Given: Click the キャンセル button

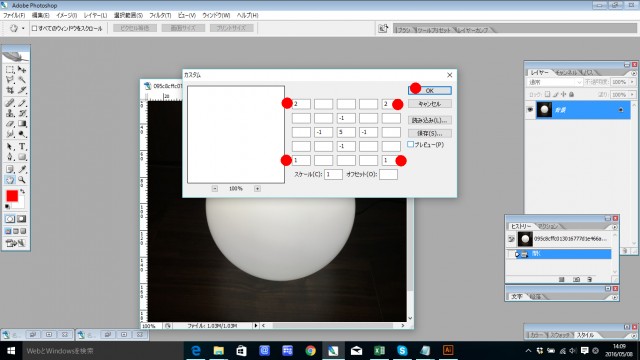Looking at the screenshot, I should pyautogui.click(x=429, y=104).
